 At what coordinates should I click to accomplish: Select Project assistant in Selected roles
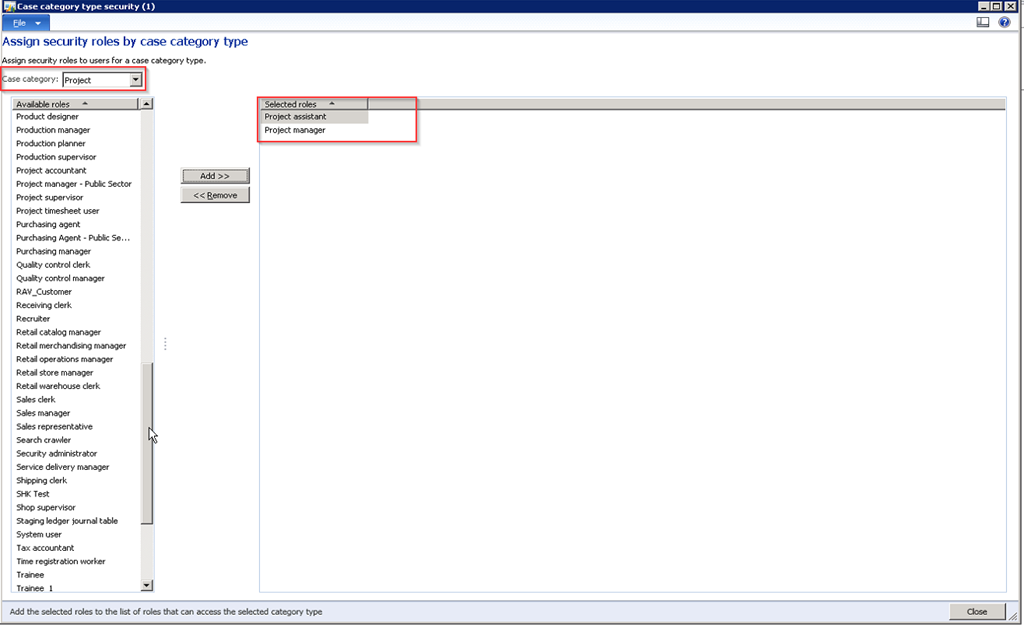pyautogui.click(x=295, y=117)
